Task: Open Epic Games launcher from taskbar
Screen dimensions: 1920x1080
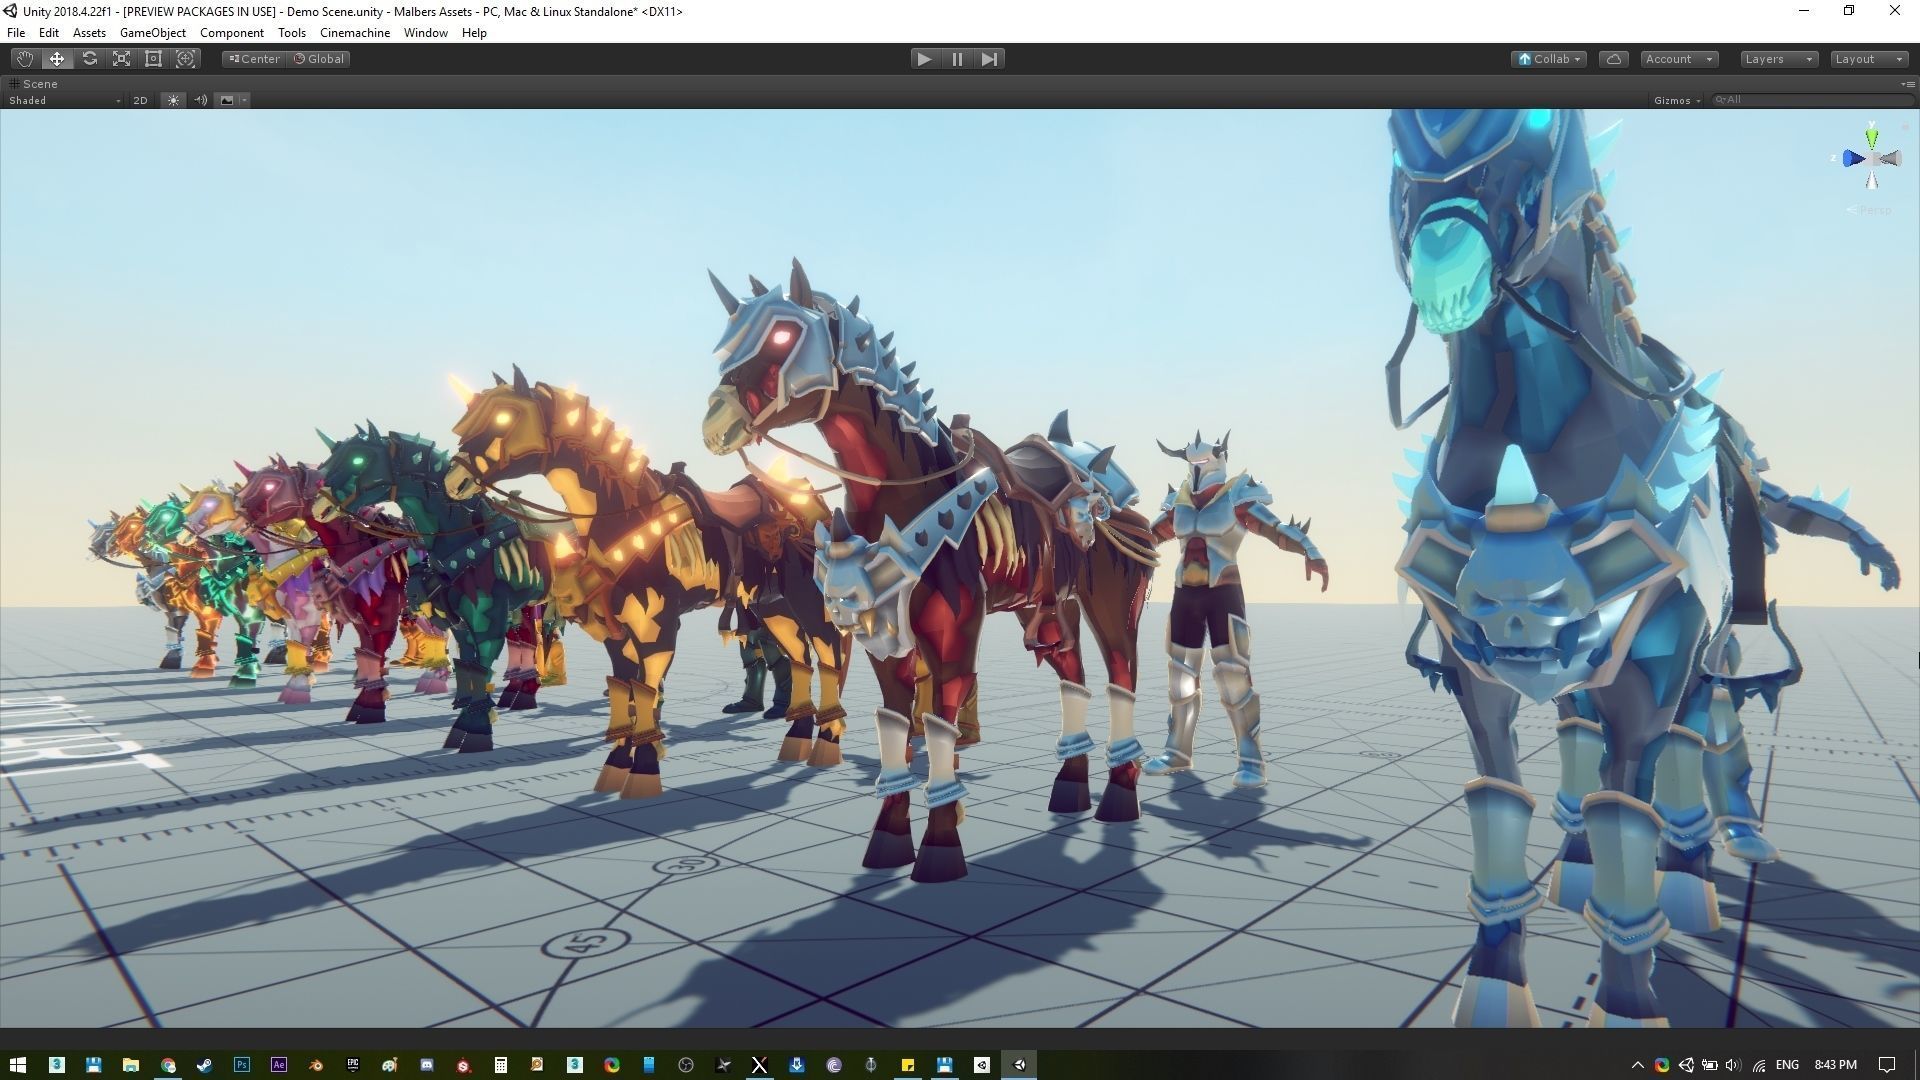Action: pos(353,1065)
